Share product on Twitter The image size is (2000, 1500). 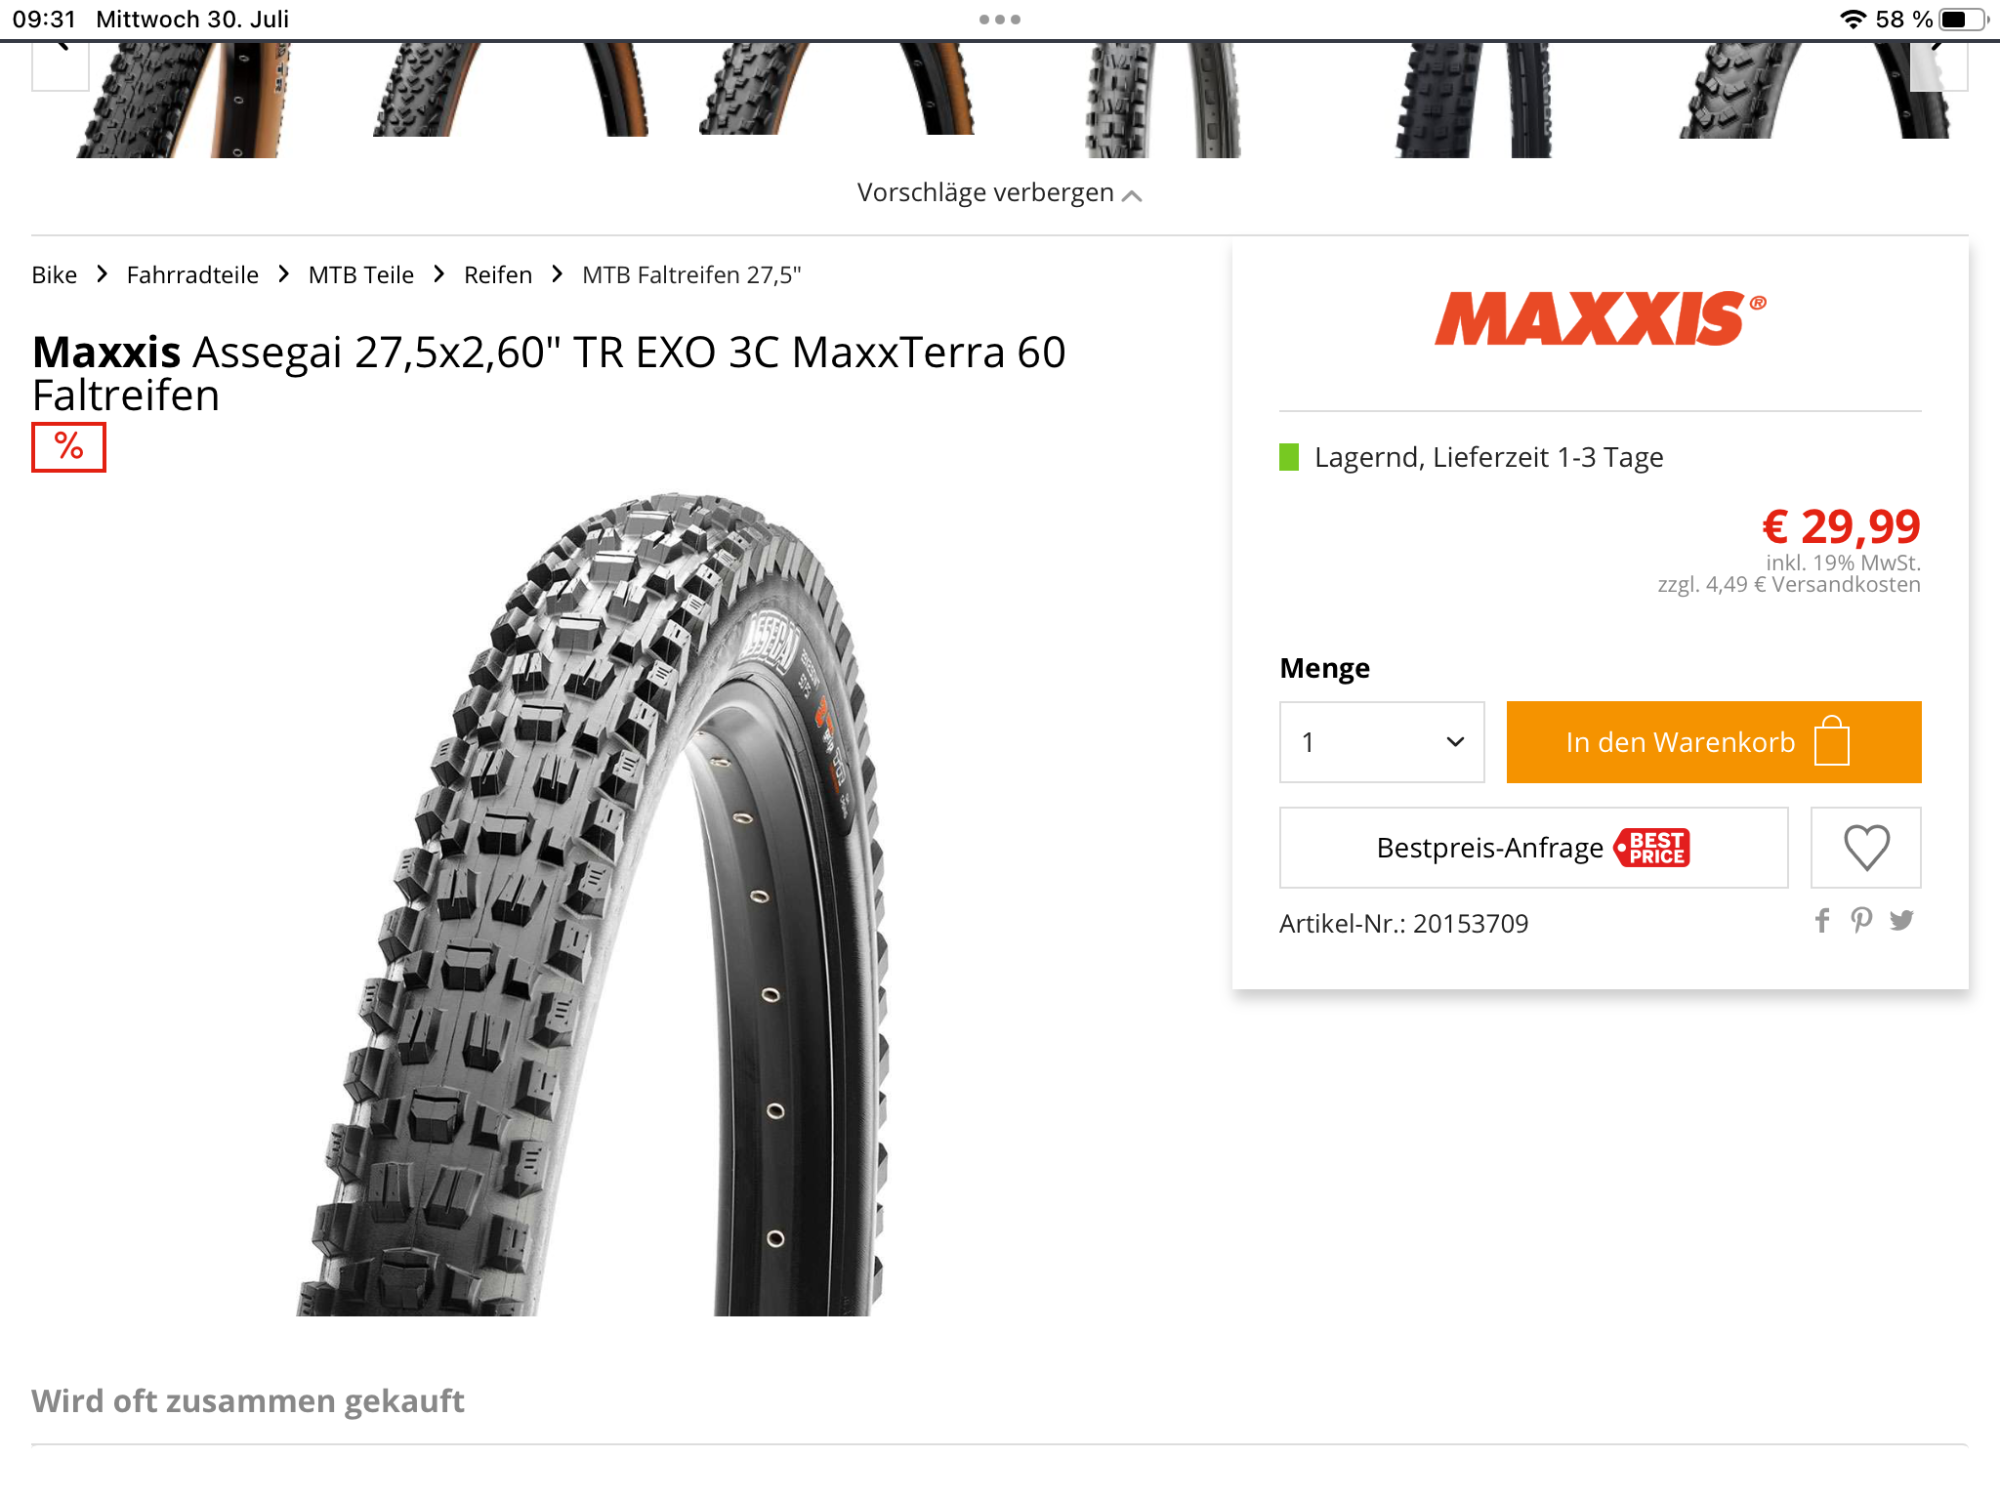[x=1901, y=921]
